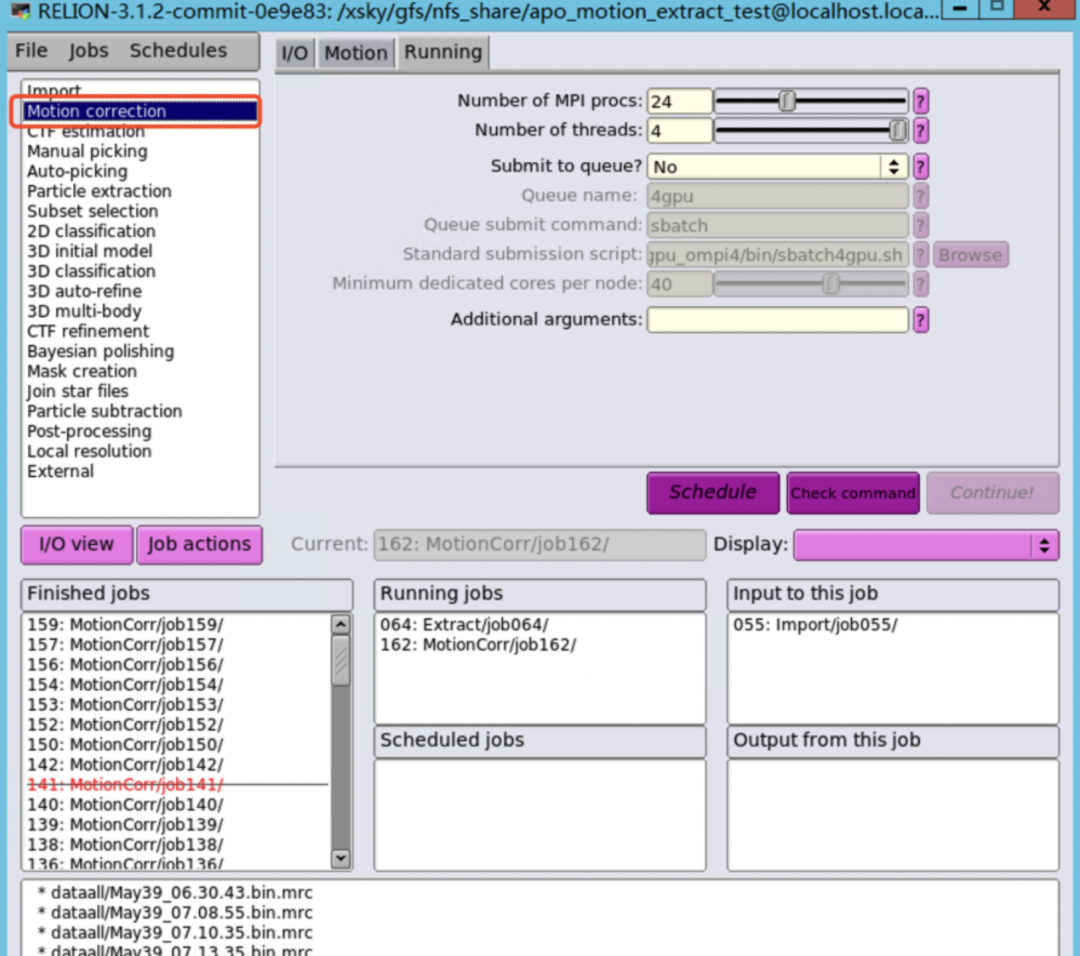
Task: Open the File menu
Action: click(x=31, y=51)
